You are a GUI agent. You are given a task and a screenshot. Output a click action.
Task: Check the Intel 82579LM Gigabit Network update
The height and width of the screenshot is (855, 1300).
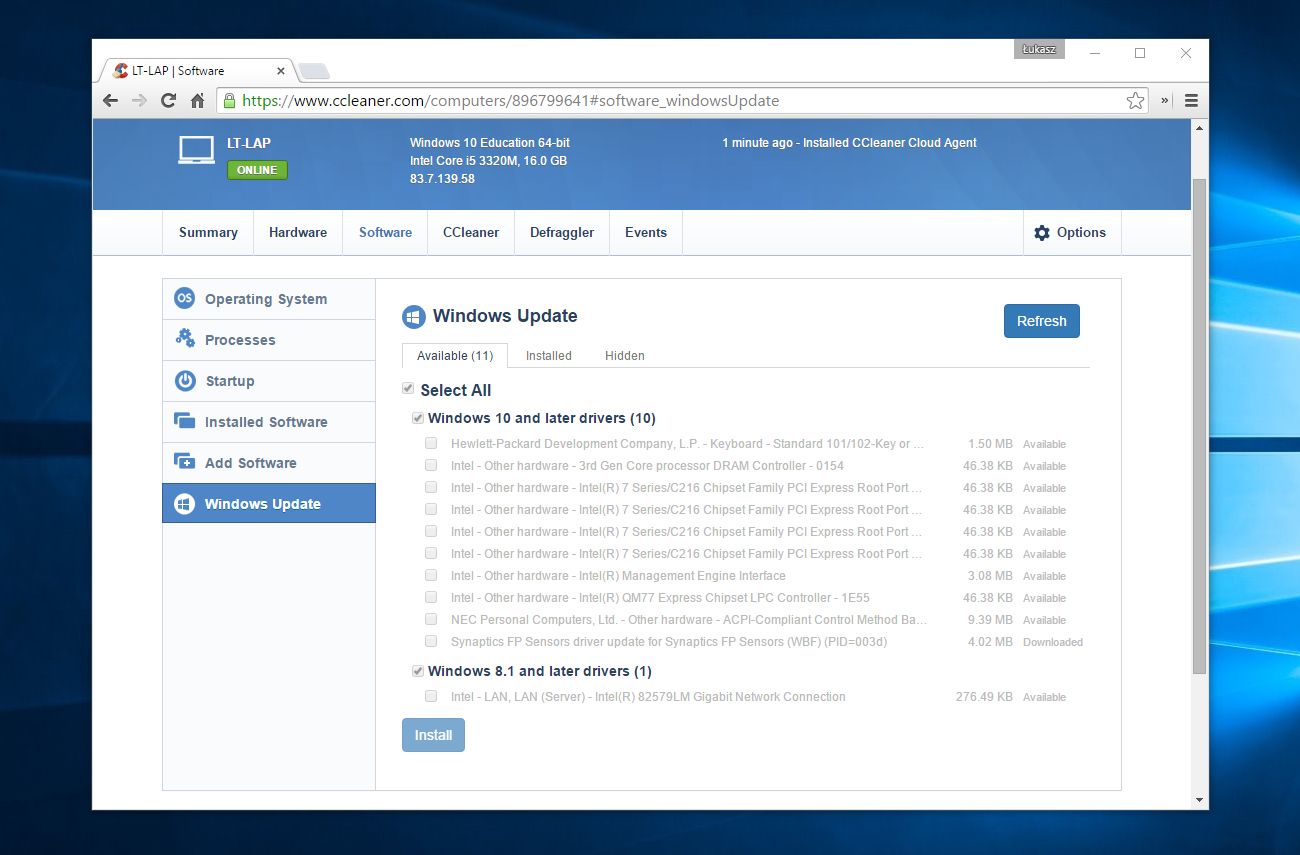click(x=431, y=696)
